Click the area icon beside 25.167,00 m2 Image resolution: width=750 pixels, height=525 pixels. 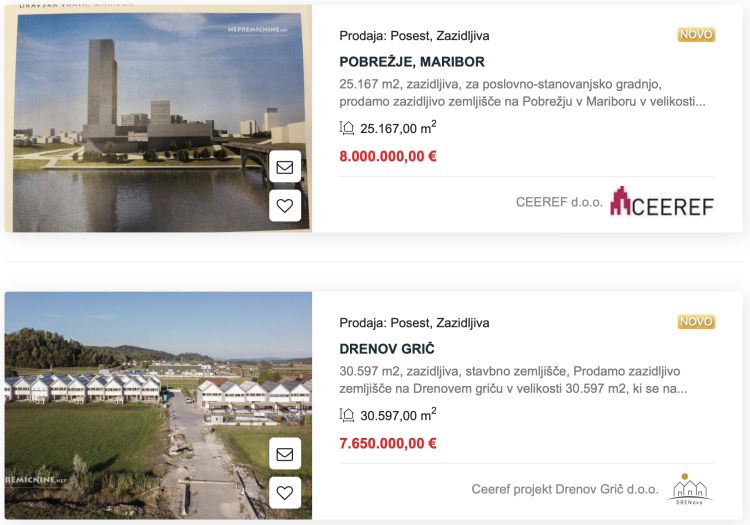[347, 128]
